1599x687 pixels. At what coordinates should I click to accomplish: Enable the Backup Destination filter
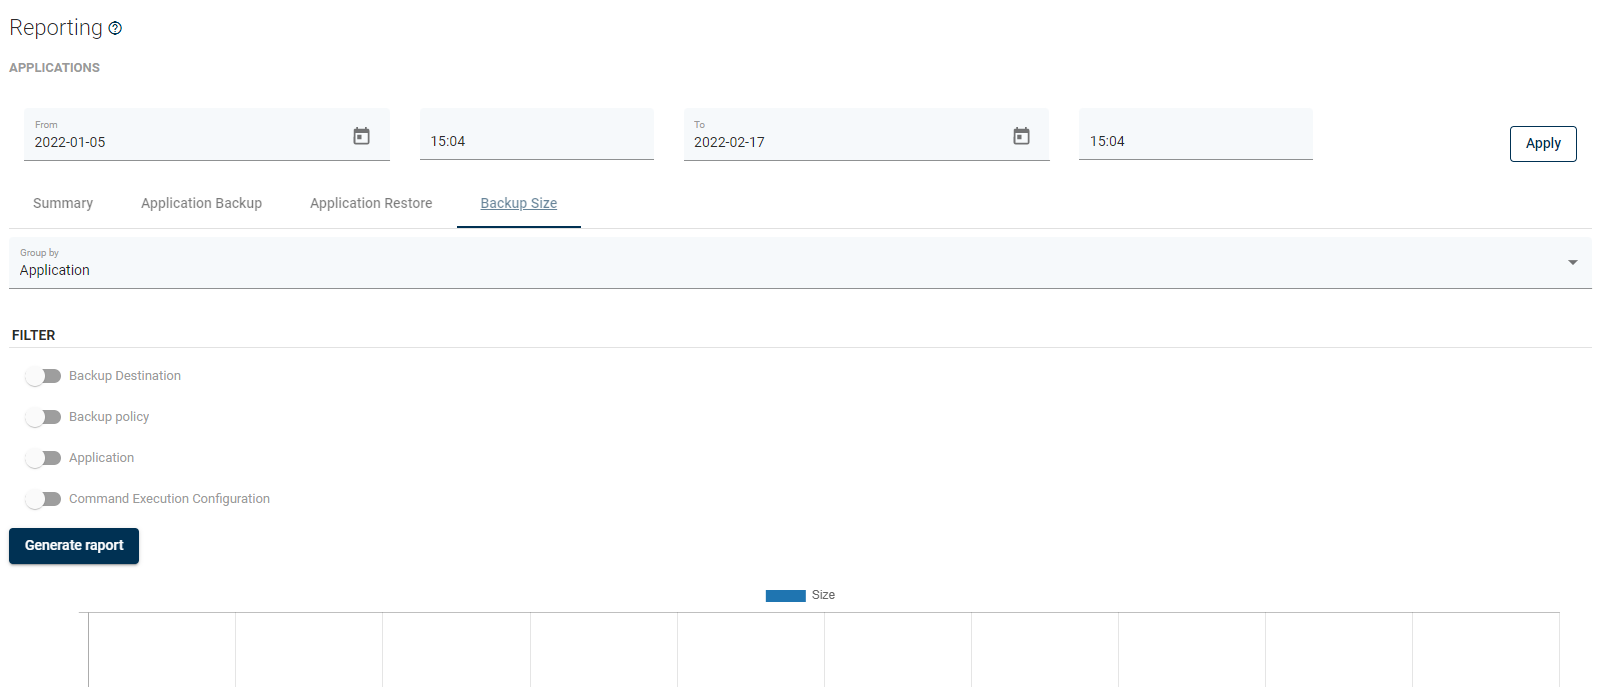point(43,376)
